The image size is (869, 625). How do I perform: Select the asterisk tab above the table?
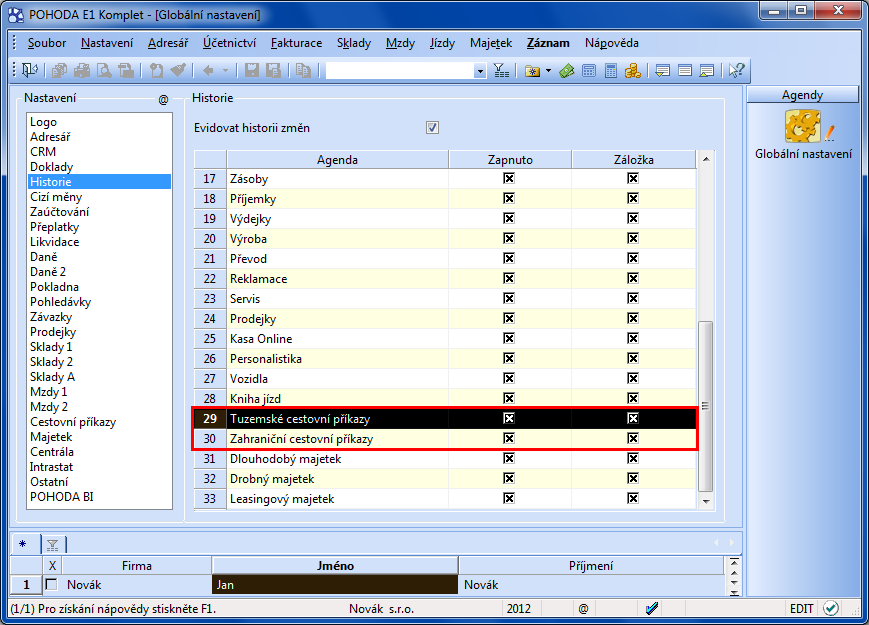click(x=23, y=544)
